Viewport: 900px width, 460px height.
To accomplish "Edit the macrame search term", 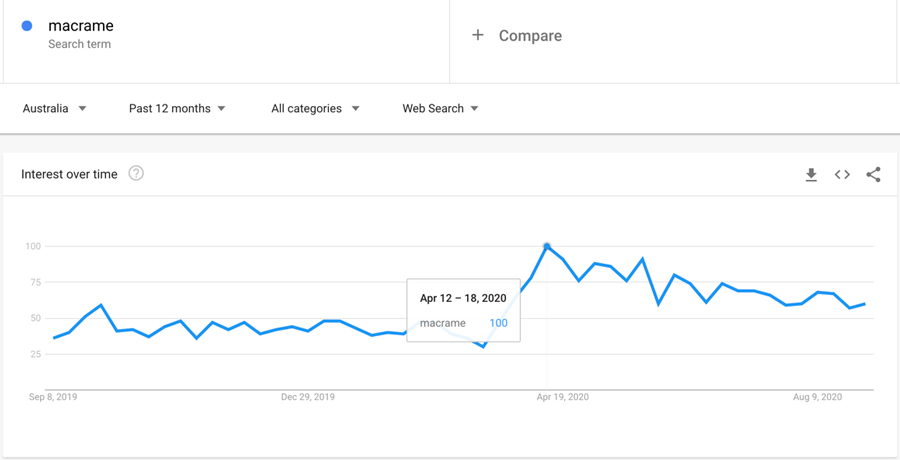I will tap(81, 26).
